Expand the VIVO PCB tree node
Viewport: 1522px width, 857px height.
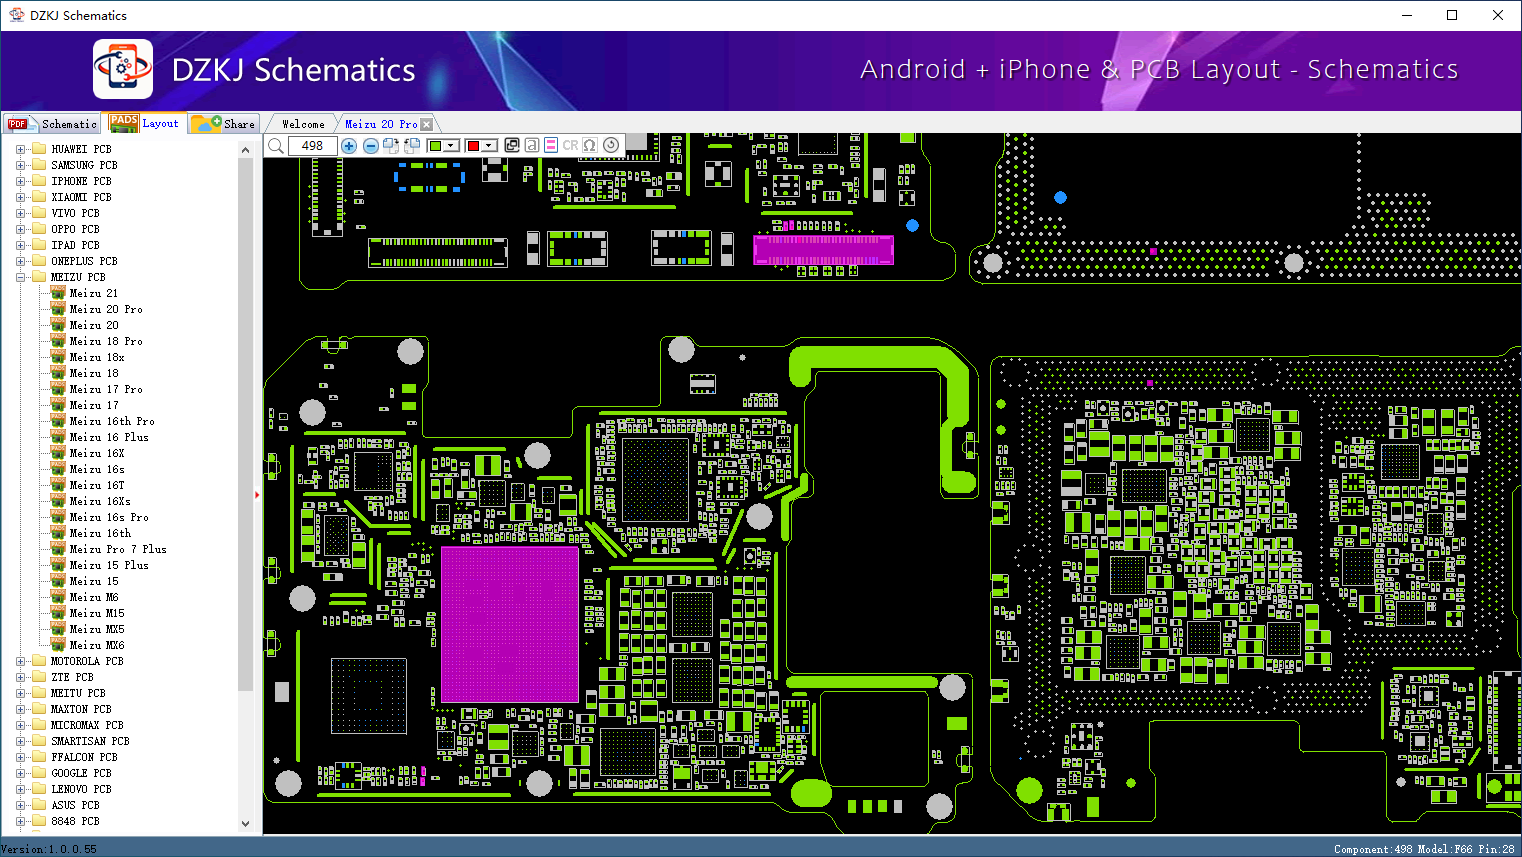(x=20, y=213)
